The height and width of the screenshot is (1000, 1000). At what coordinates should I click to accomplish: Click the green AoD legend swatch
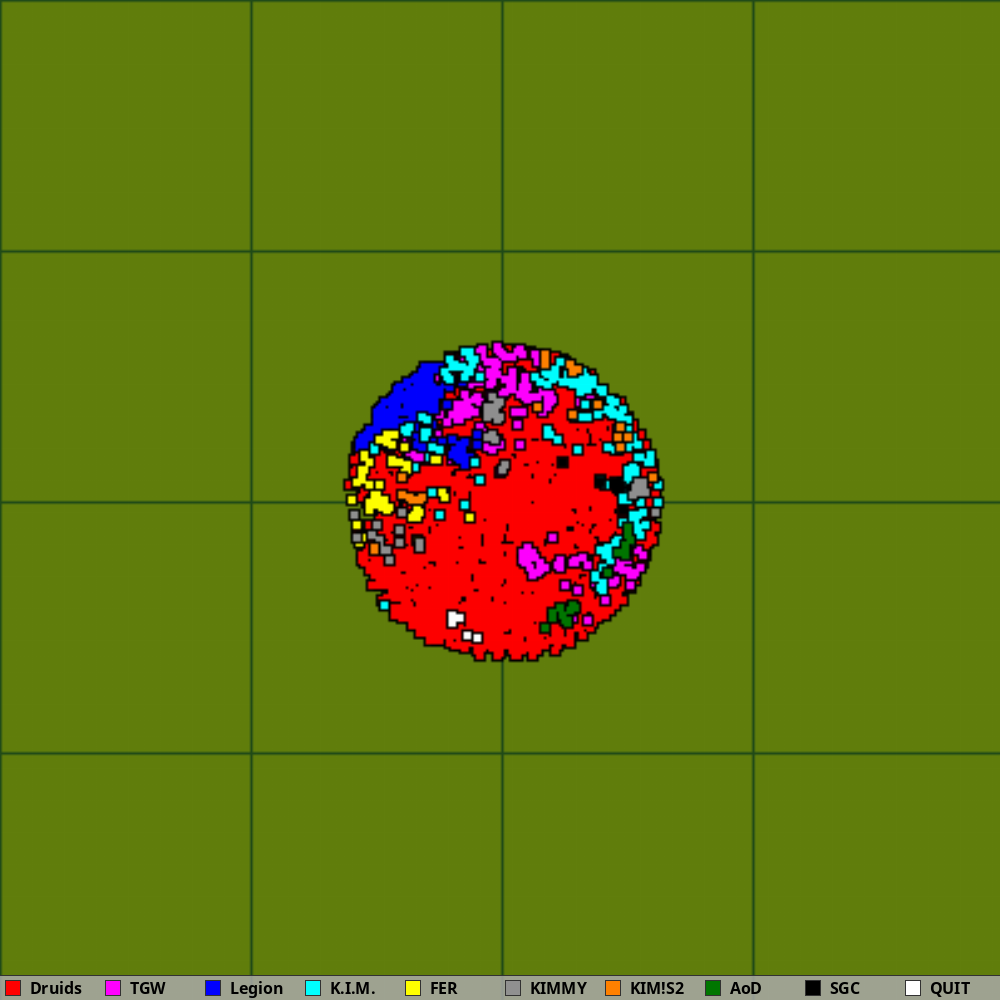[713, 988]
